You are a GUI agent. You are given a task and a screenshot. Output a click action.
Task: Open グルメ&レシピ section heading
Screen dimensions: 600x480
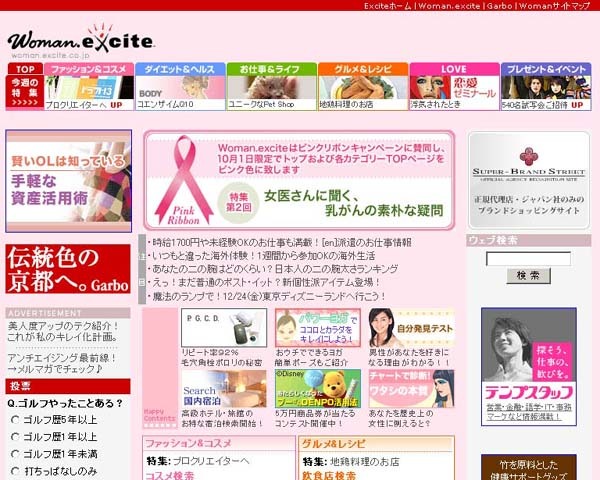coord(333,444)
